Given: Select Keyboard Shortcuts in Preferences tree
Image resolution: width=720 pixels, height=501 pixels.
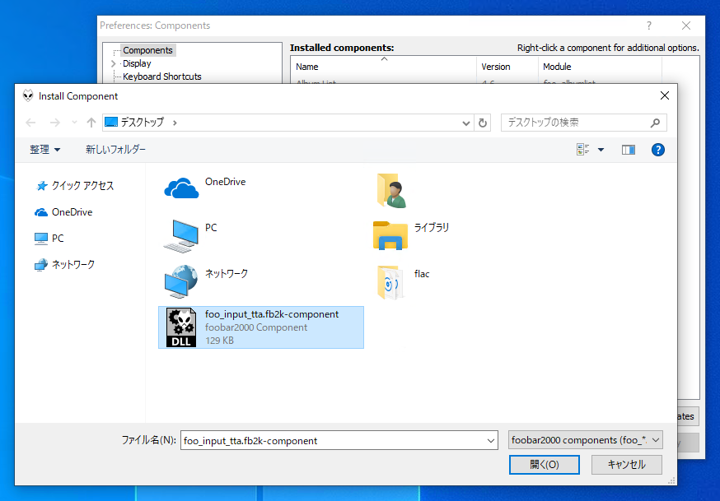Looking at the screenshot, I should click(162, 77).
